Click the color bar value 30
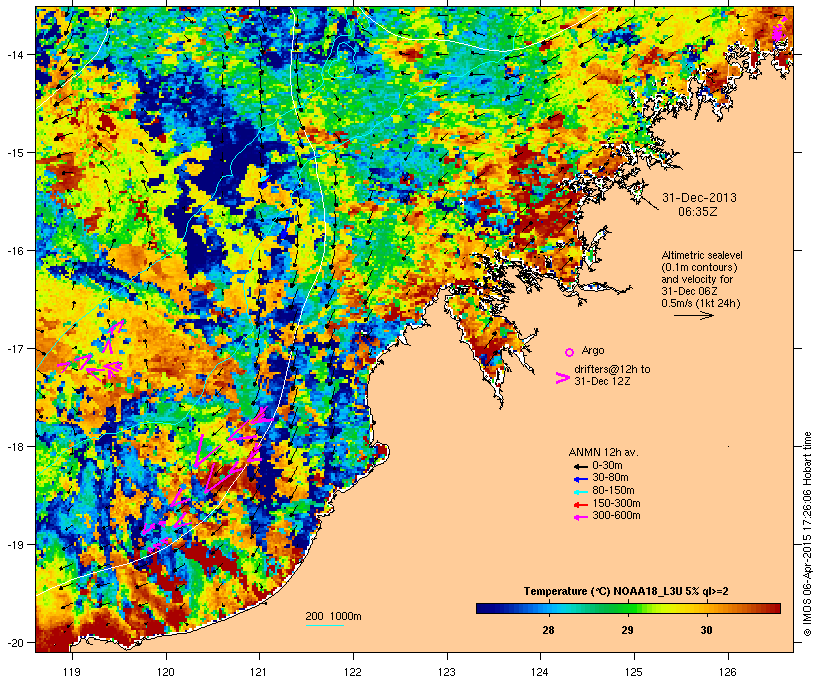Viewport: 820px width, 680px height. point(706,630)
